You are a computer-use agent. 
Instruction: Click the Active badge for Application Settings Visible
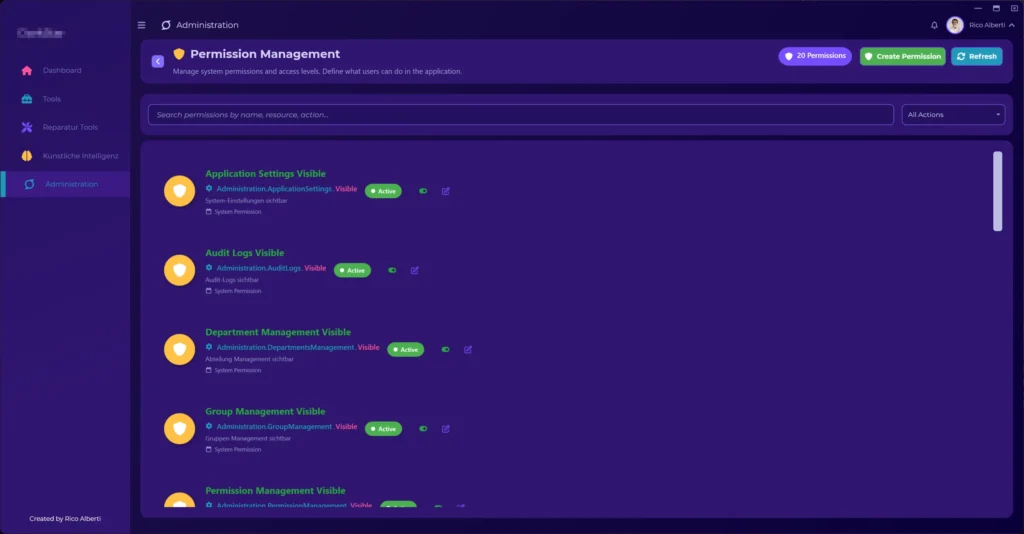coord(383,191)
